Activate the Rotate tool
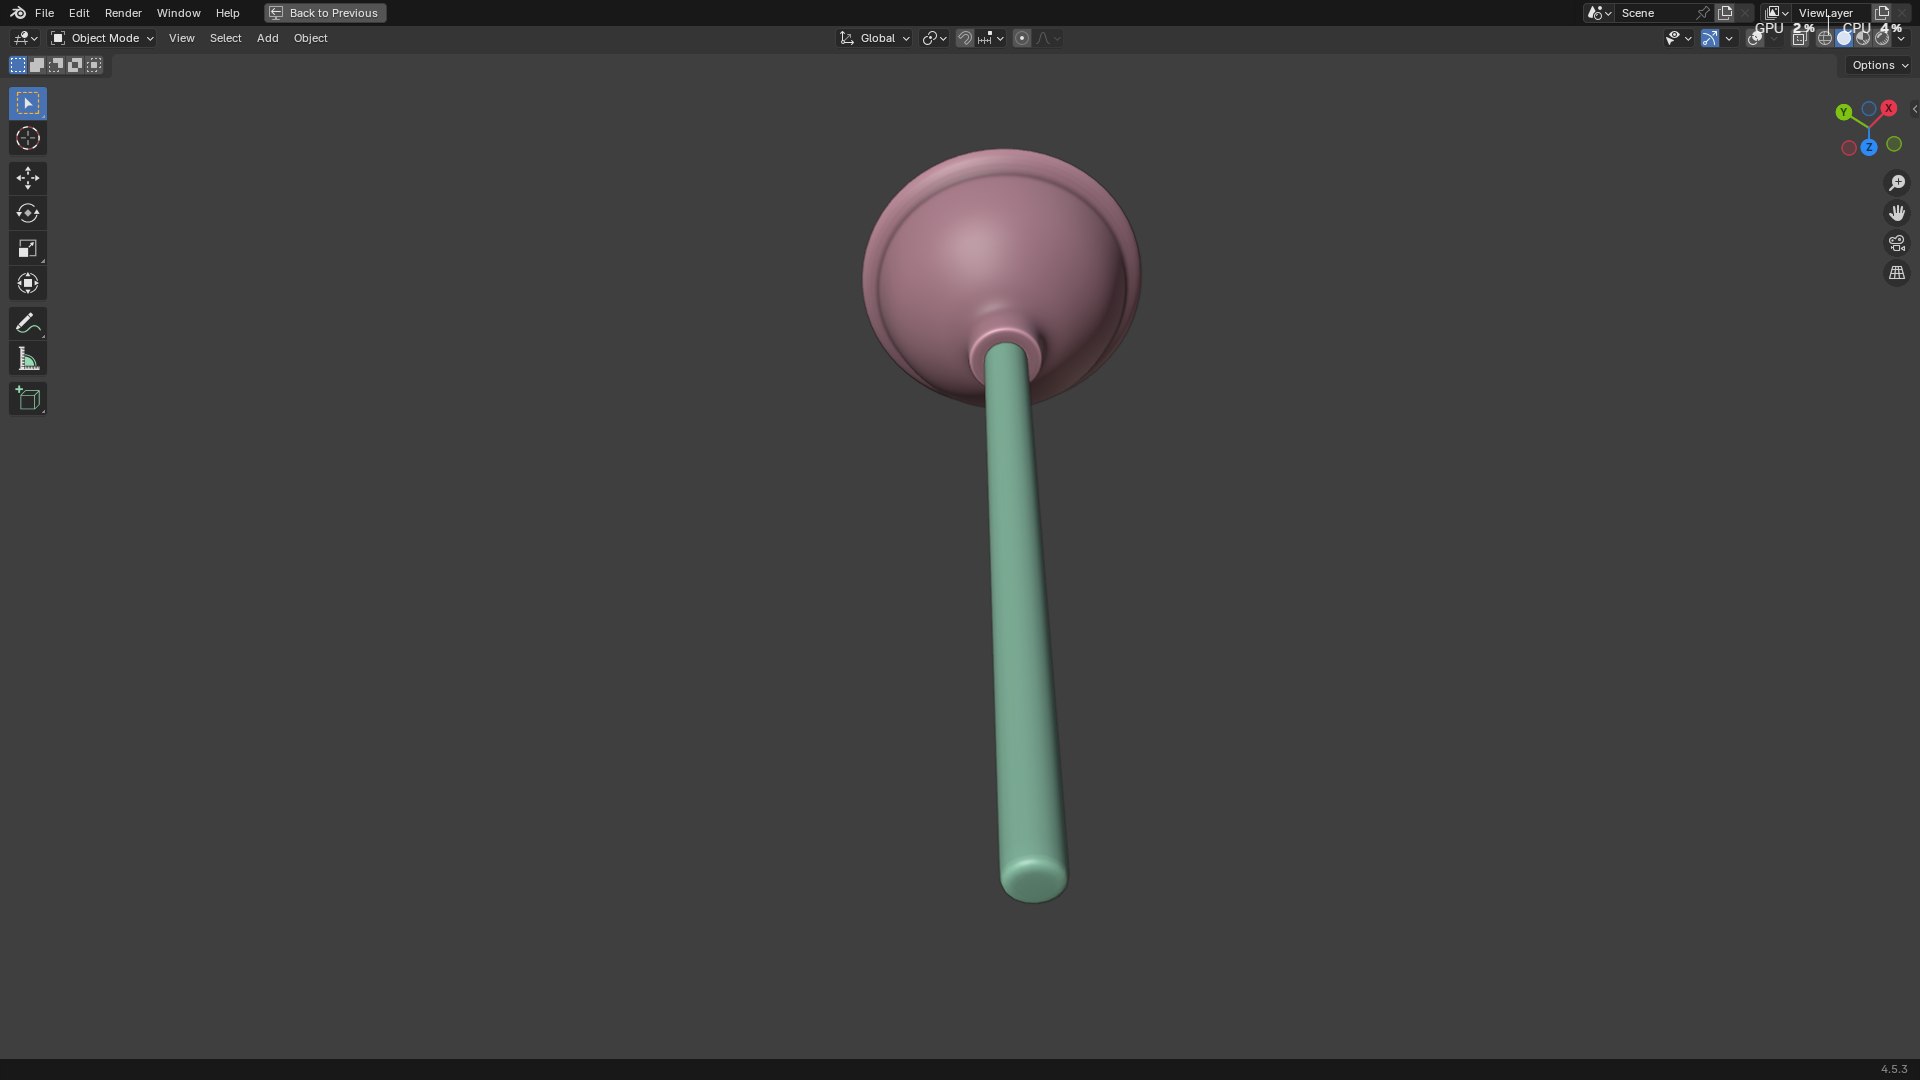The image size is (1920, 1080). click(x=28, y=213)
